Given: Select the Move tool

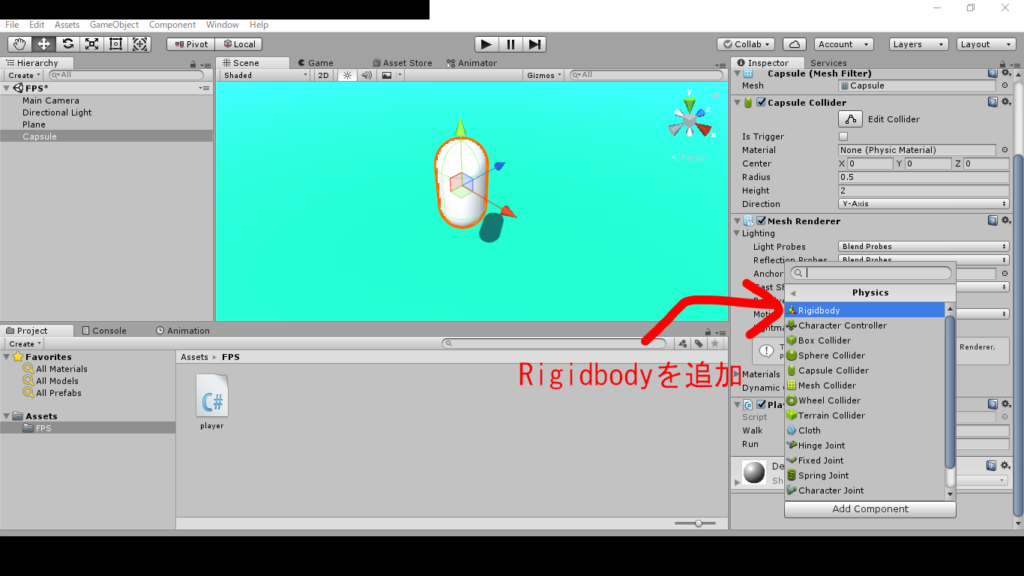Looking at the screenshot, I should point(44,44).
